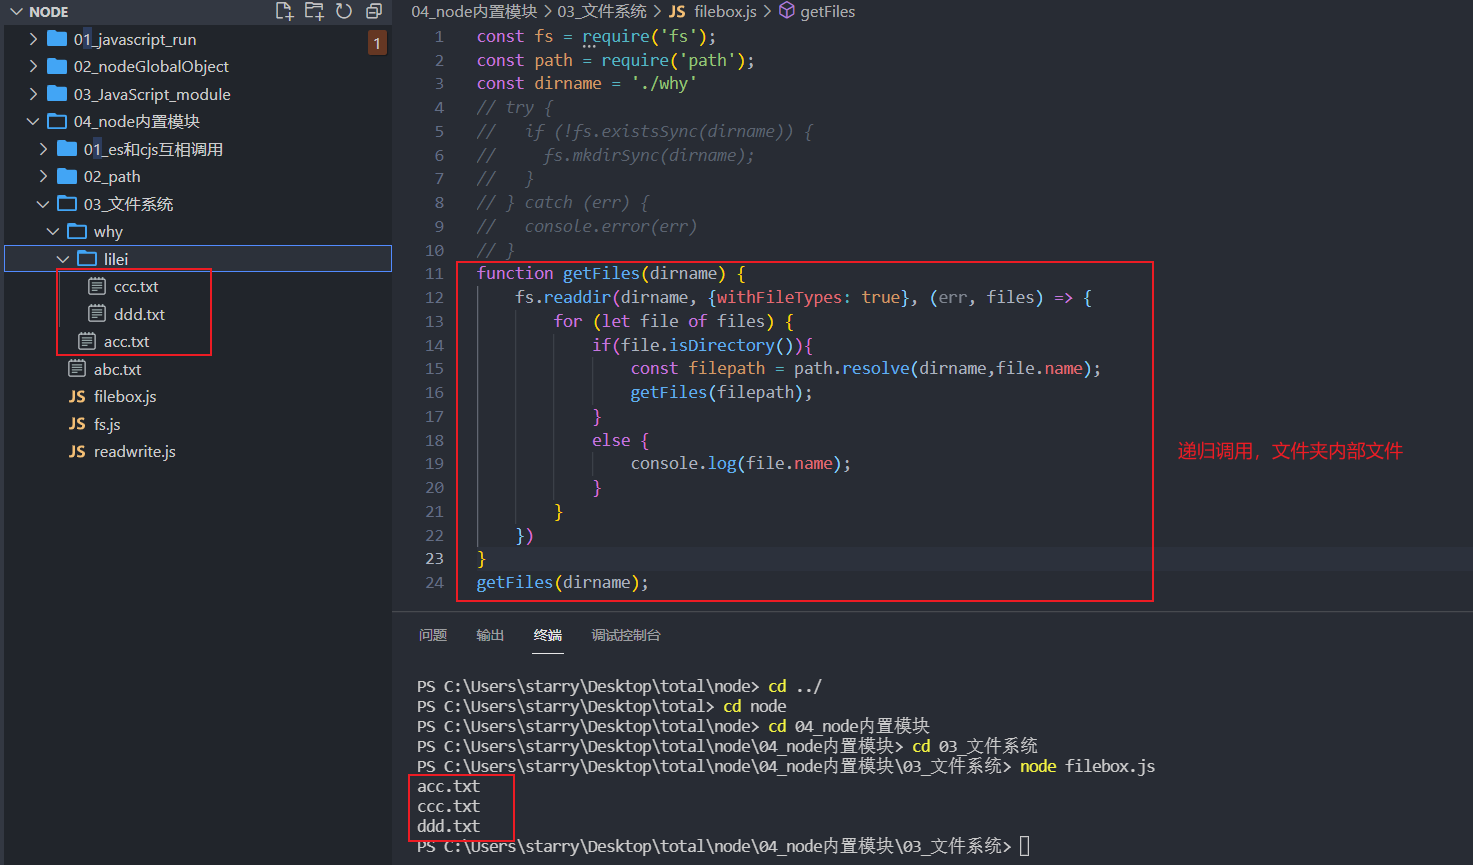1473x865 pixels.
Task: Click the badge on 01_javascript_run row
Action: point(377,43)
